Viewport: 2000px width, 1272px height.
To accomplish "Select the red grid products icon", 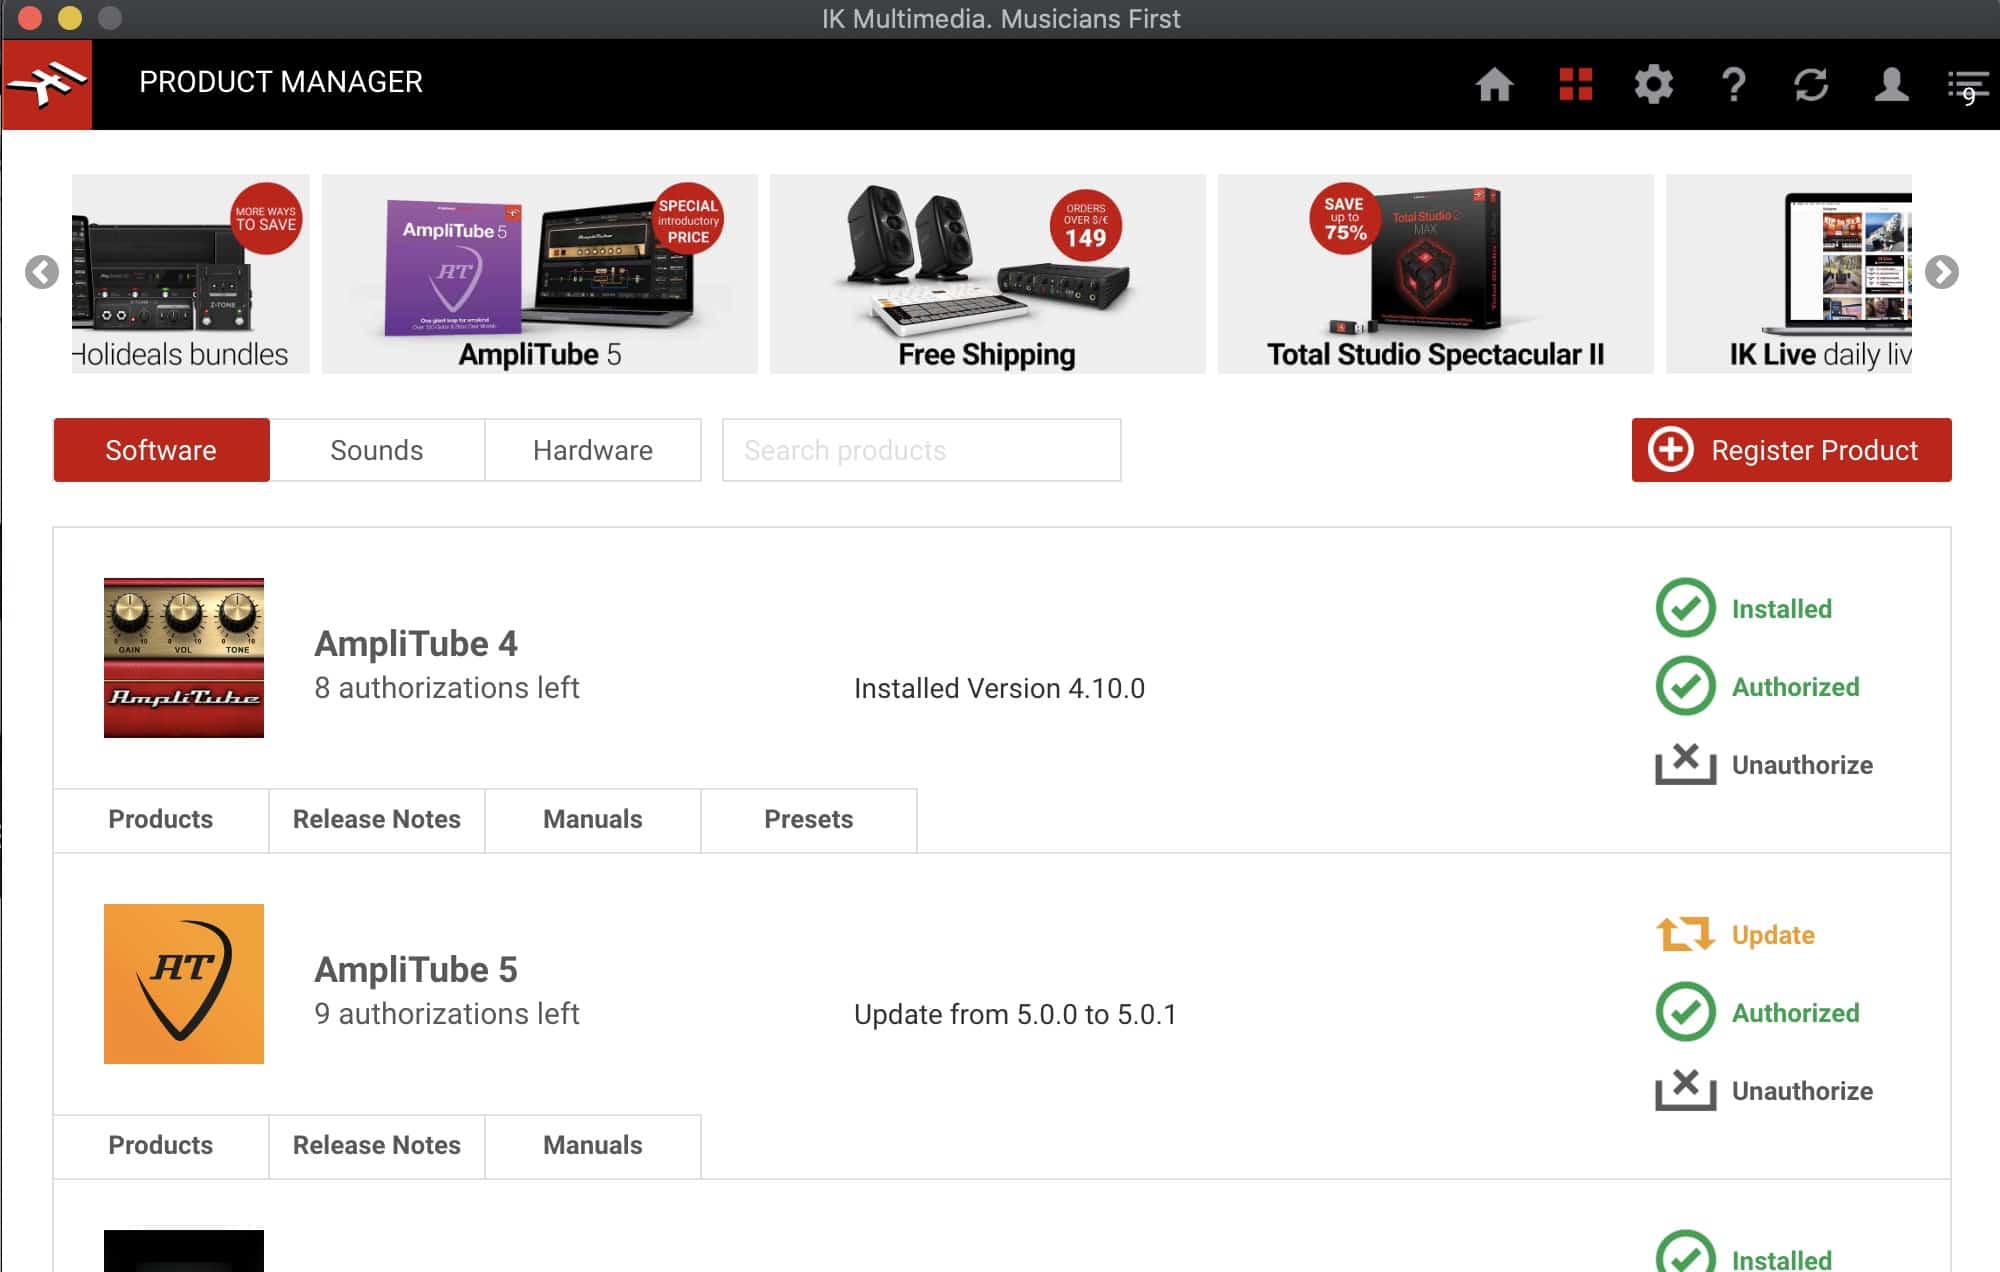I will point(1575,85).
